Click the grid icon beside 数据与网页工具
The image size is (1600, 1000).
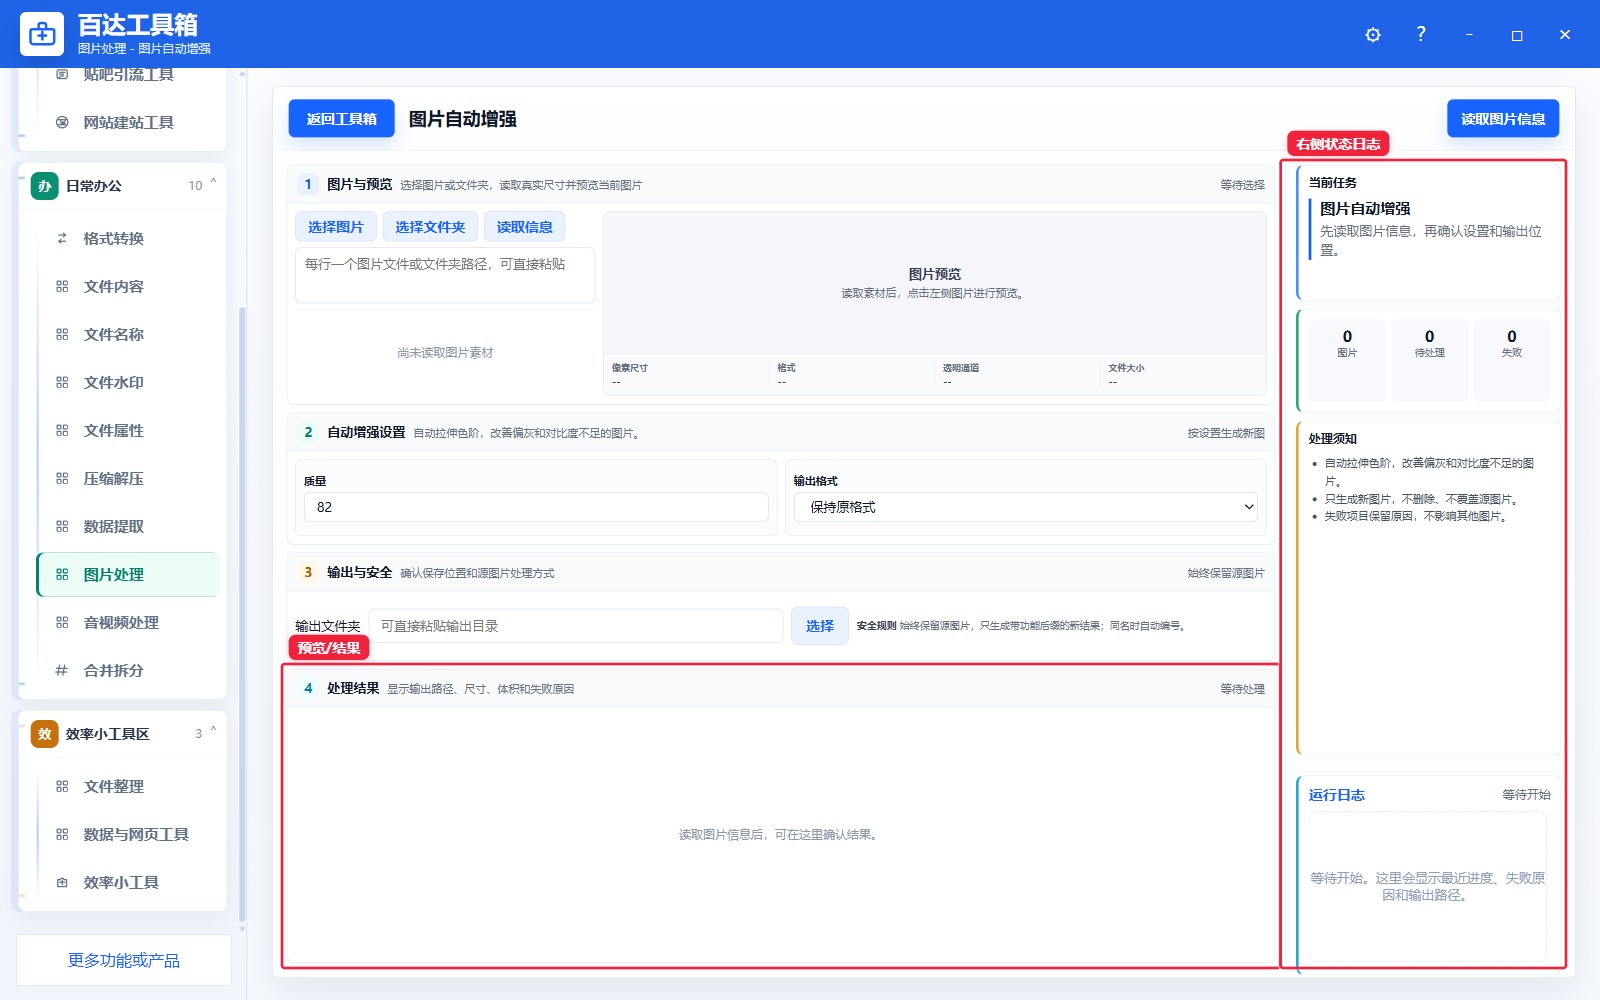point(62,834)
